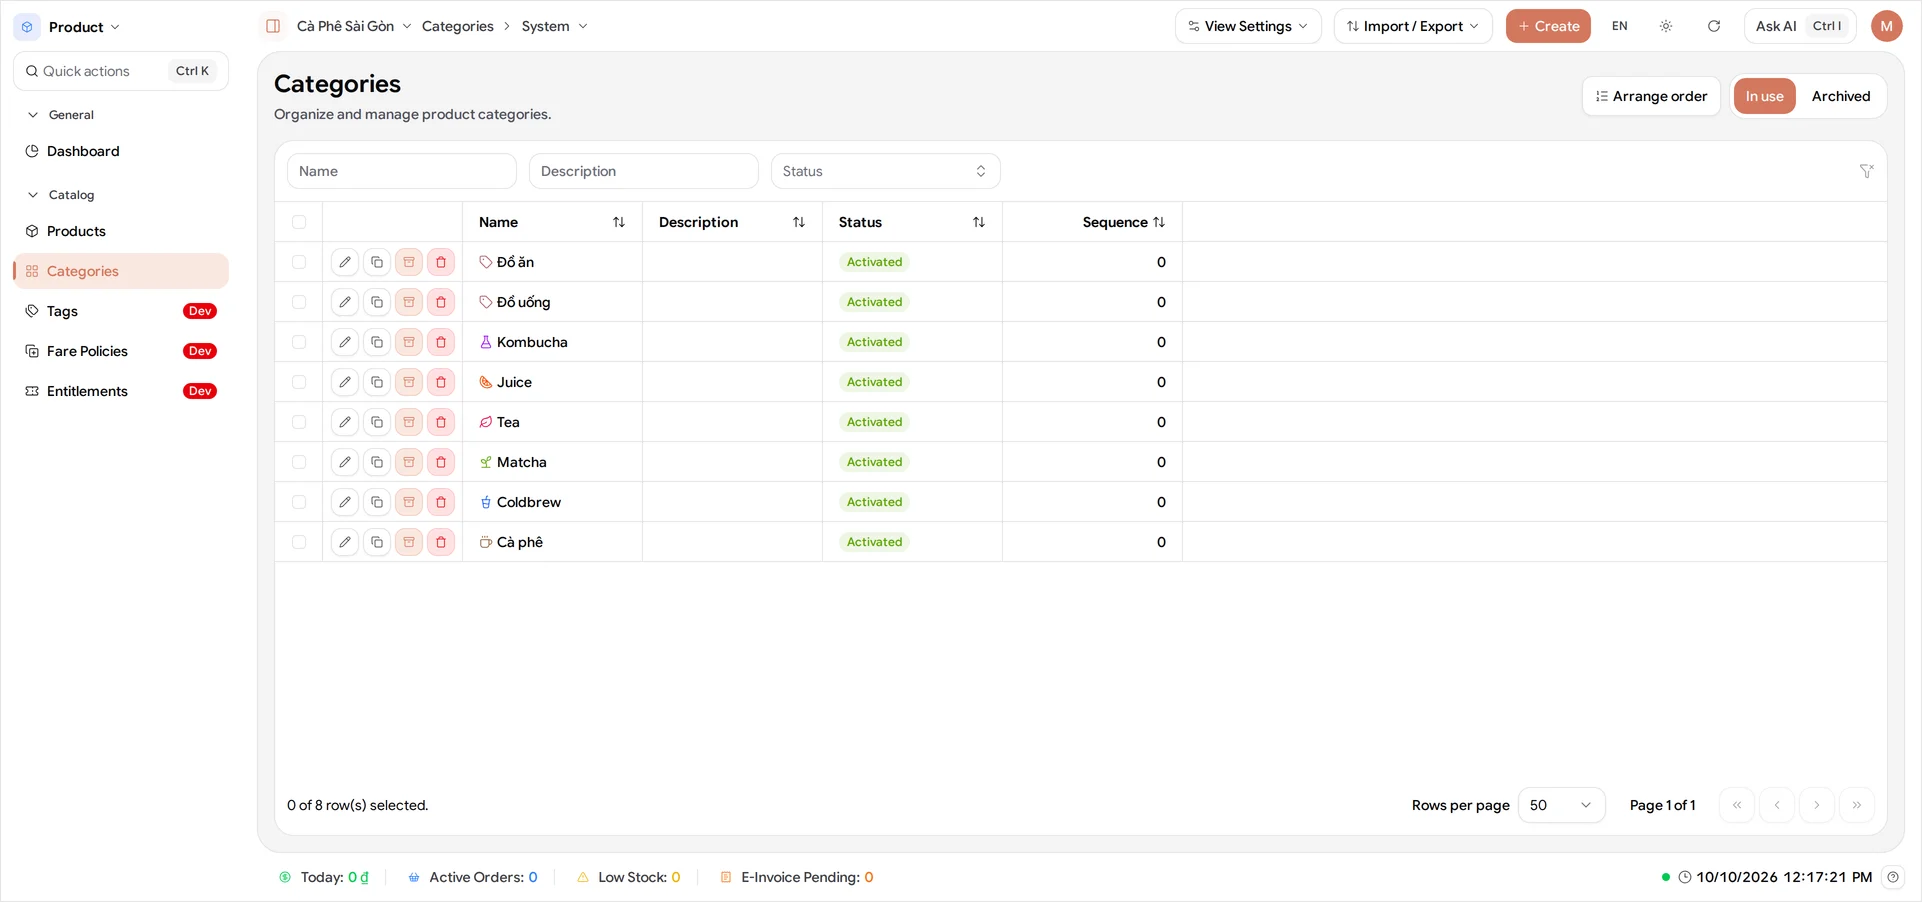Click the Name filter input
The width and height of the screenshot is (1922, 902).
(402, 171)
